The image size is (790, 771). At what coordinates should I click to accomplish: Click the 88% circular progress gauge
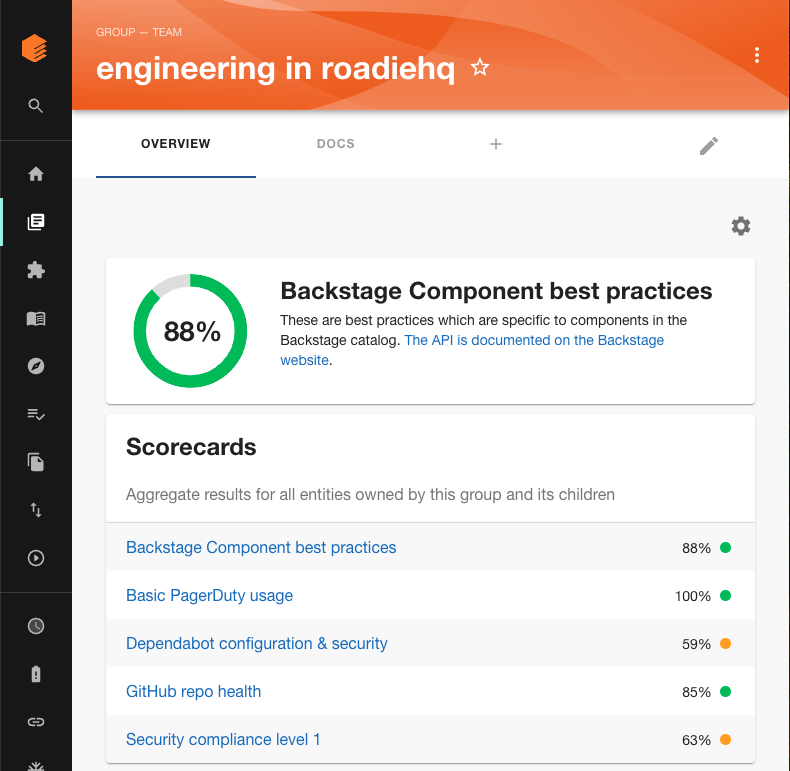[x=190, y=331]
